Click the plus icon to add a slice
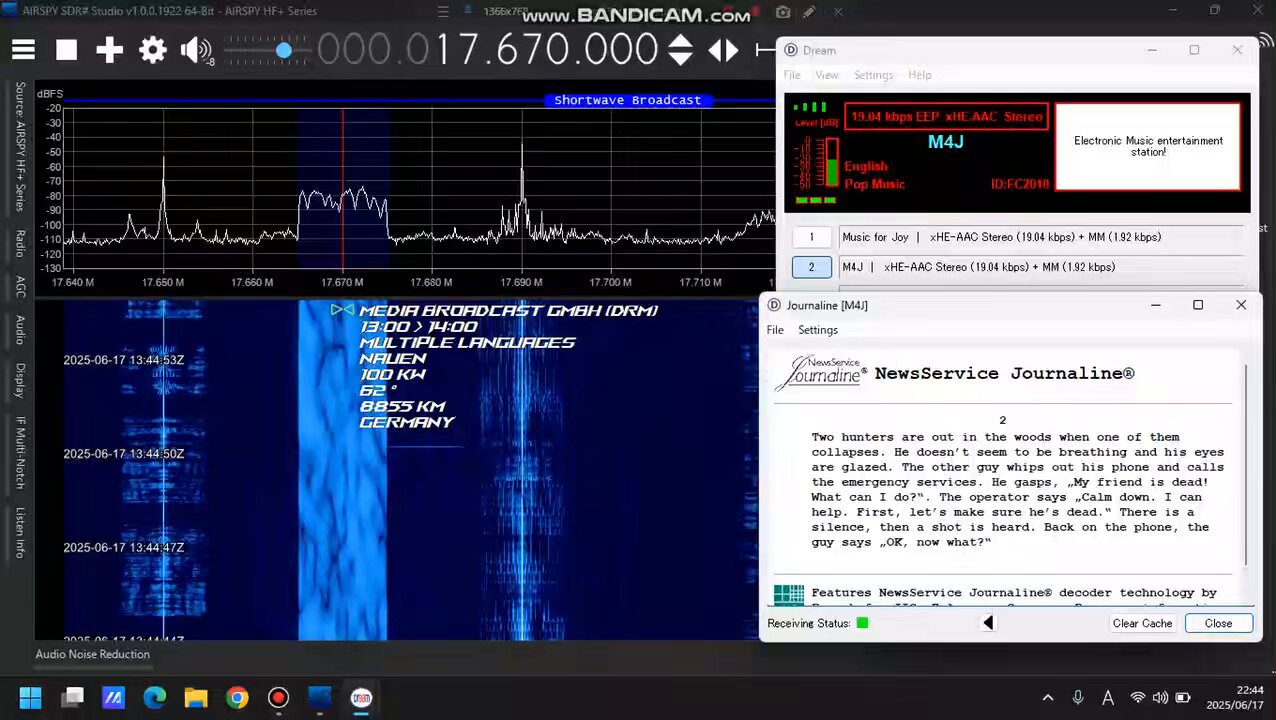This screenshot has width=1276, height=720. coord(109,50)
